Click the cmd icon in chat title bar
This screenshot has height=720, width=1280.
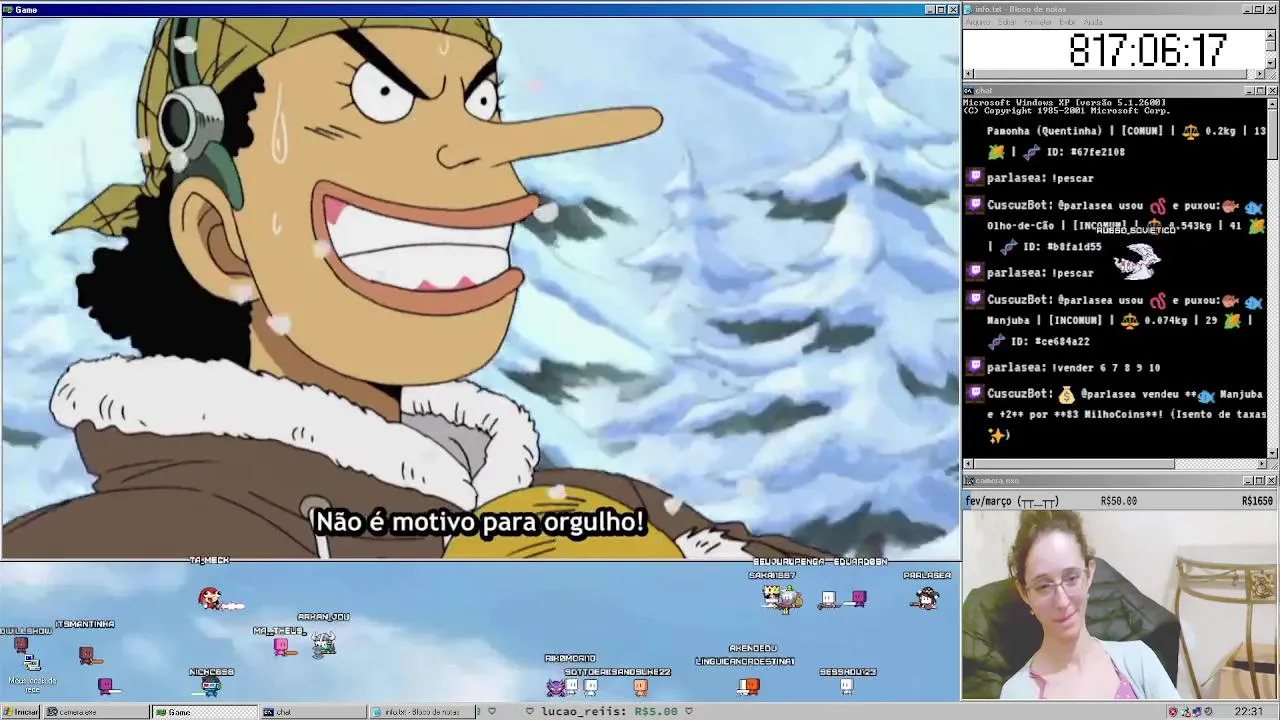tap(969, 91)
